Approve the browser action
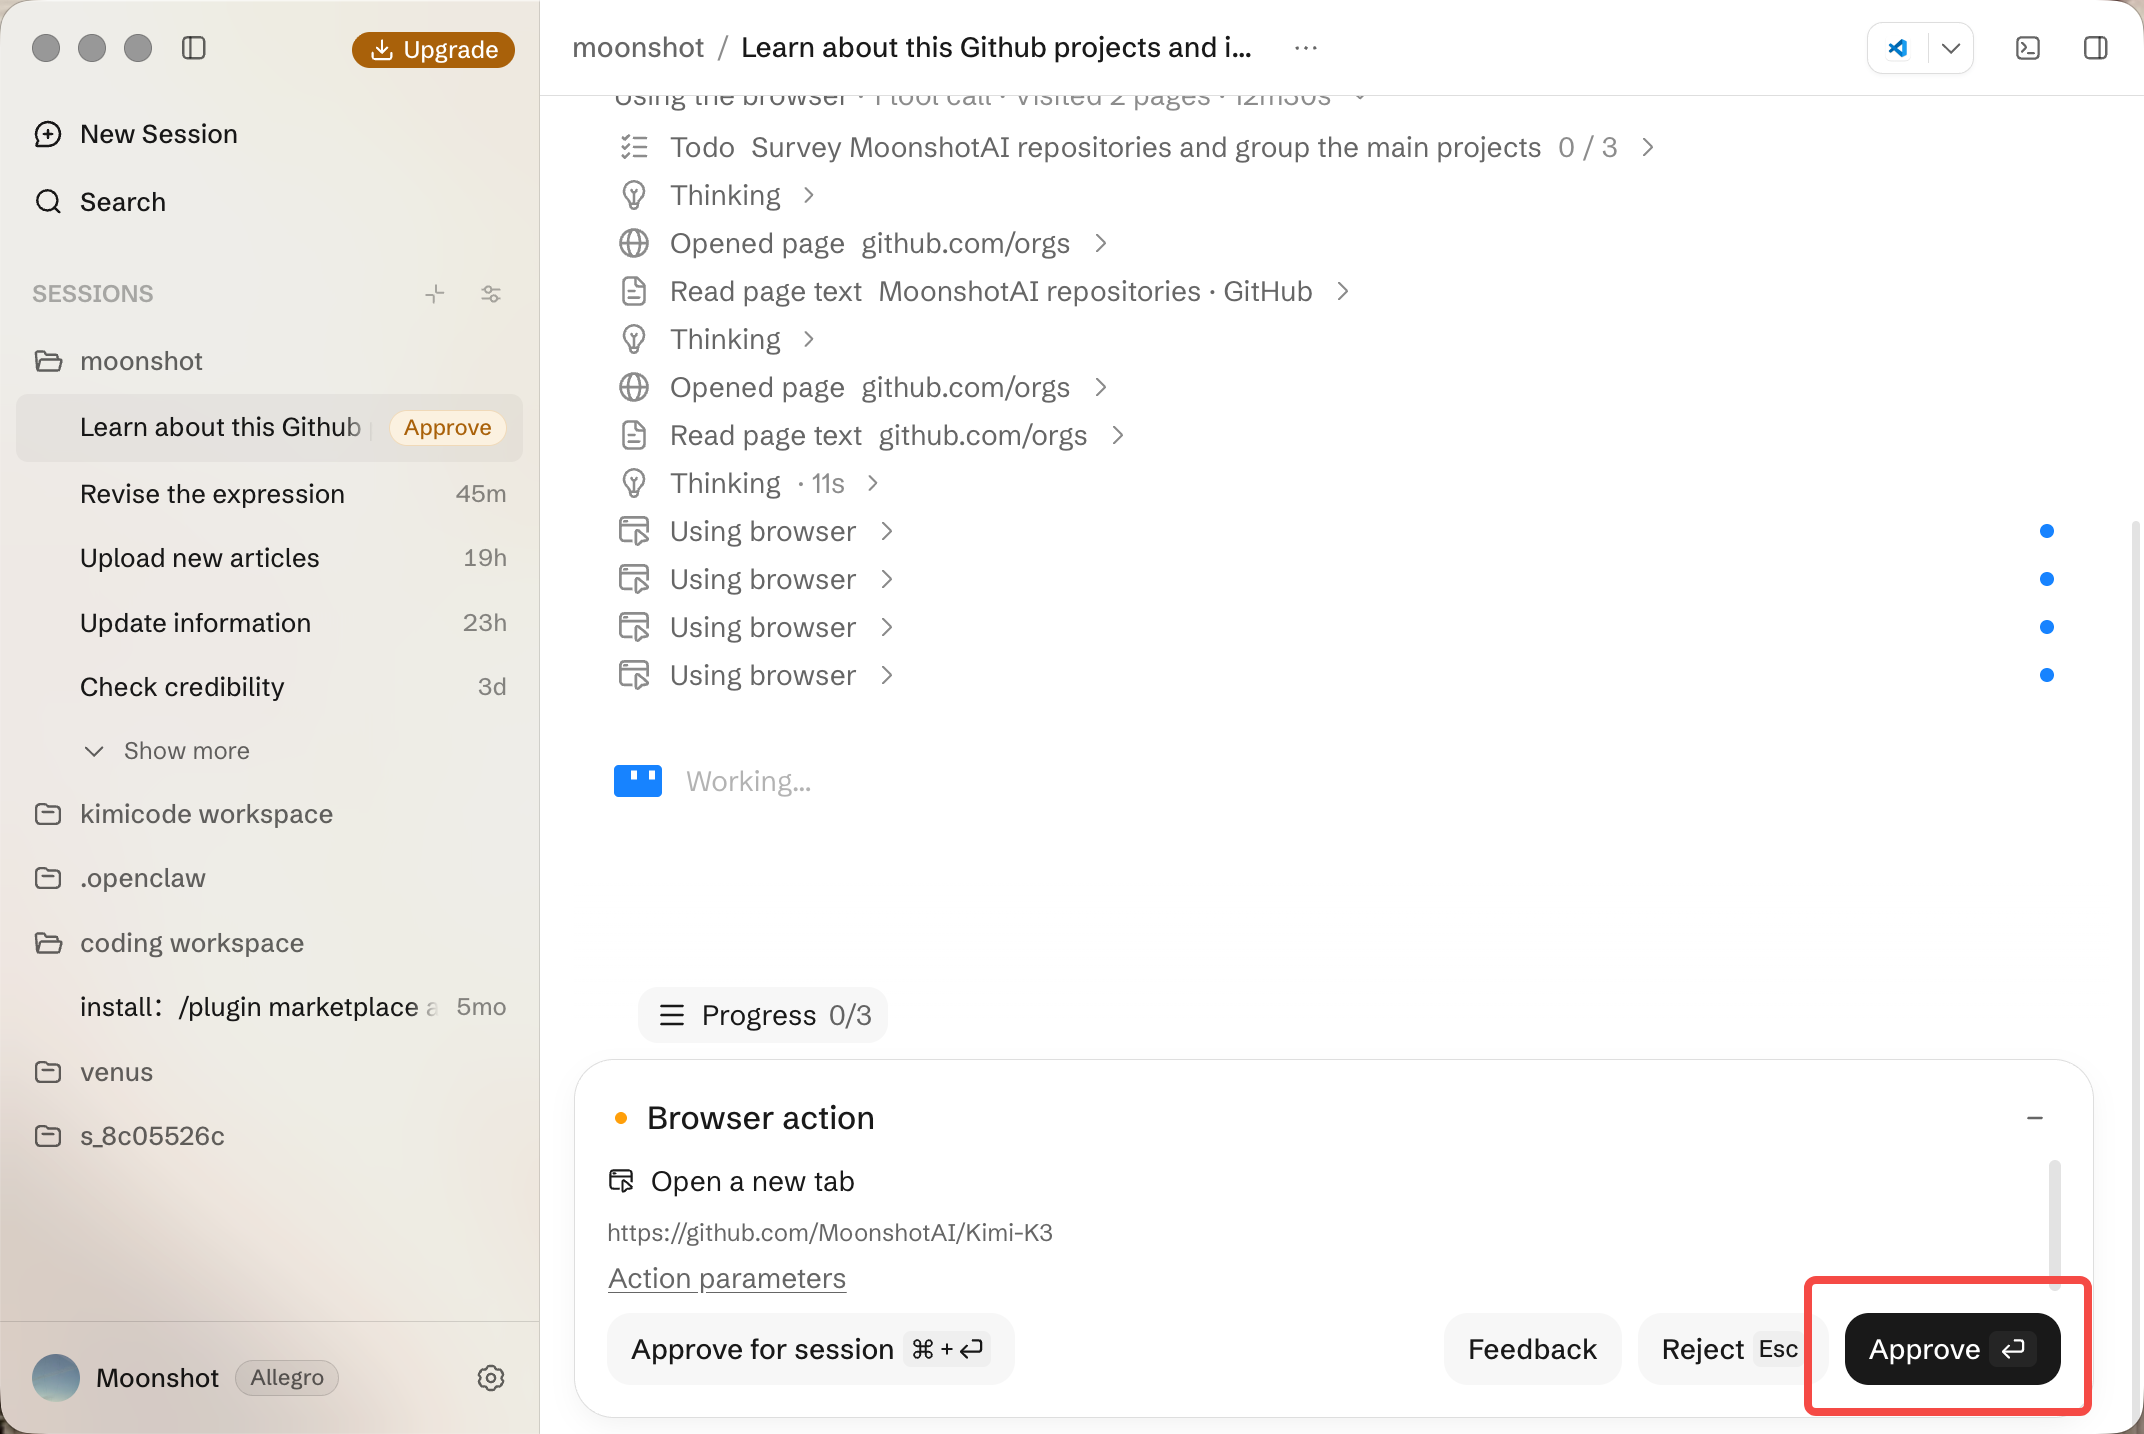2144x1434 pixels. pos(1952,1349)
